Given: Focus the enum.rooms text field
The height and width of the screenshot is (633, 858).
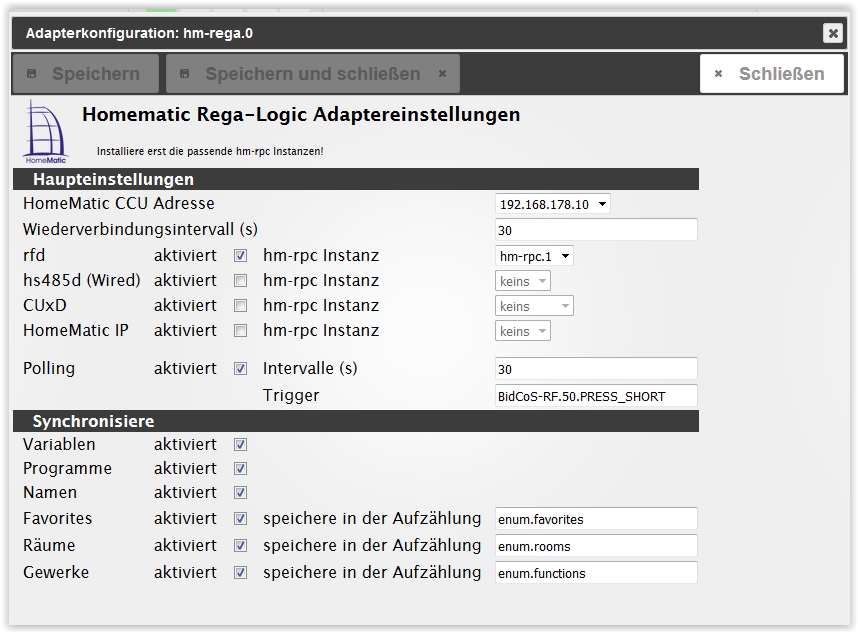Looking at the screenshot, I should click(x=596, y=547).
